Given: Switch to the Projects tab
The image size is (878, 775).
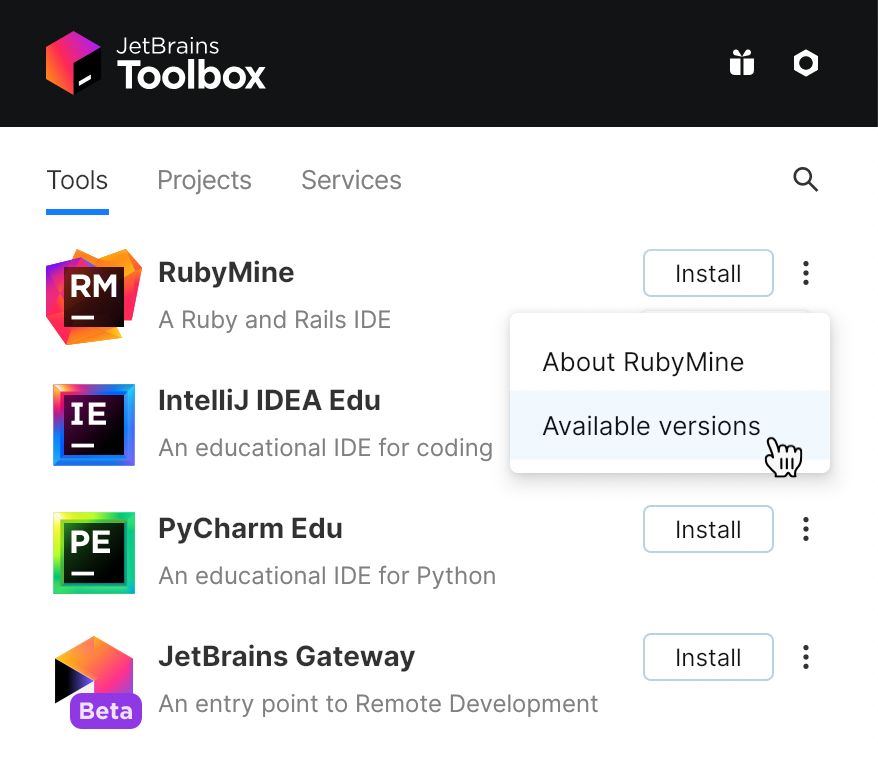Looking at the screenshot, I should coord(204,180).
